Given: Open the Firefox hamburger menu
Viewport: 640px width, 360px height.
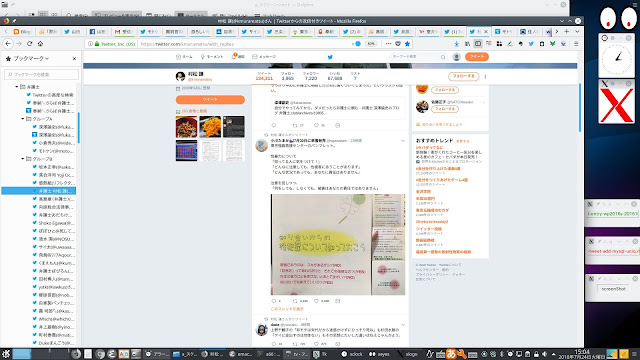Looking at the screenshot, I should coord(576,44).
